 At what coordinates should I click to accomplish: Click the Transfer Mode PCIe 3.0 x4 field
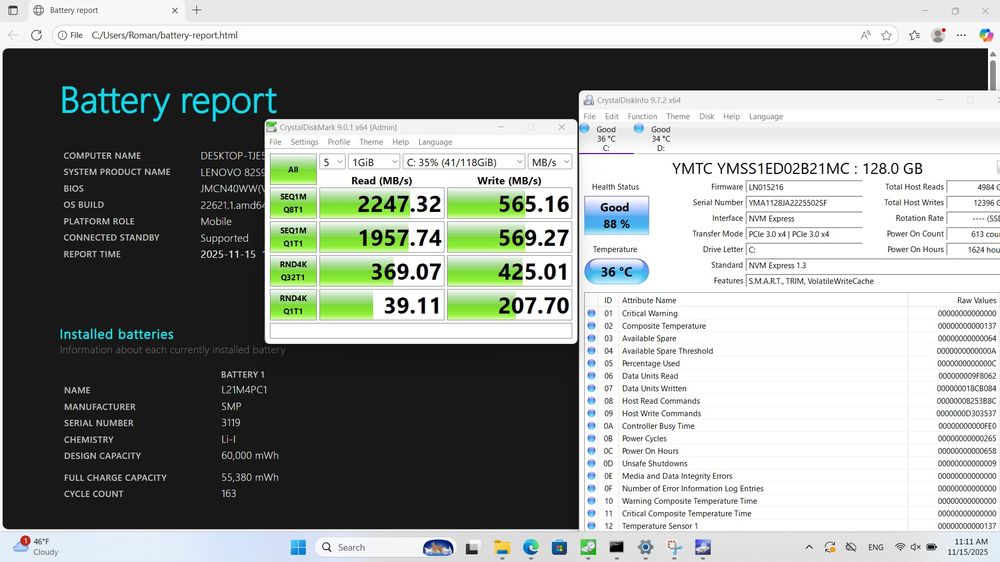pos(804,234)
